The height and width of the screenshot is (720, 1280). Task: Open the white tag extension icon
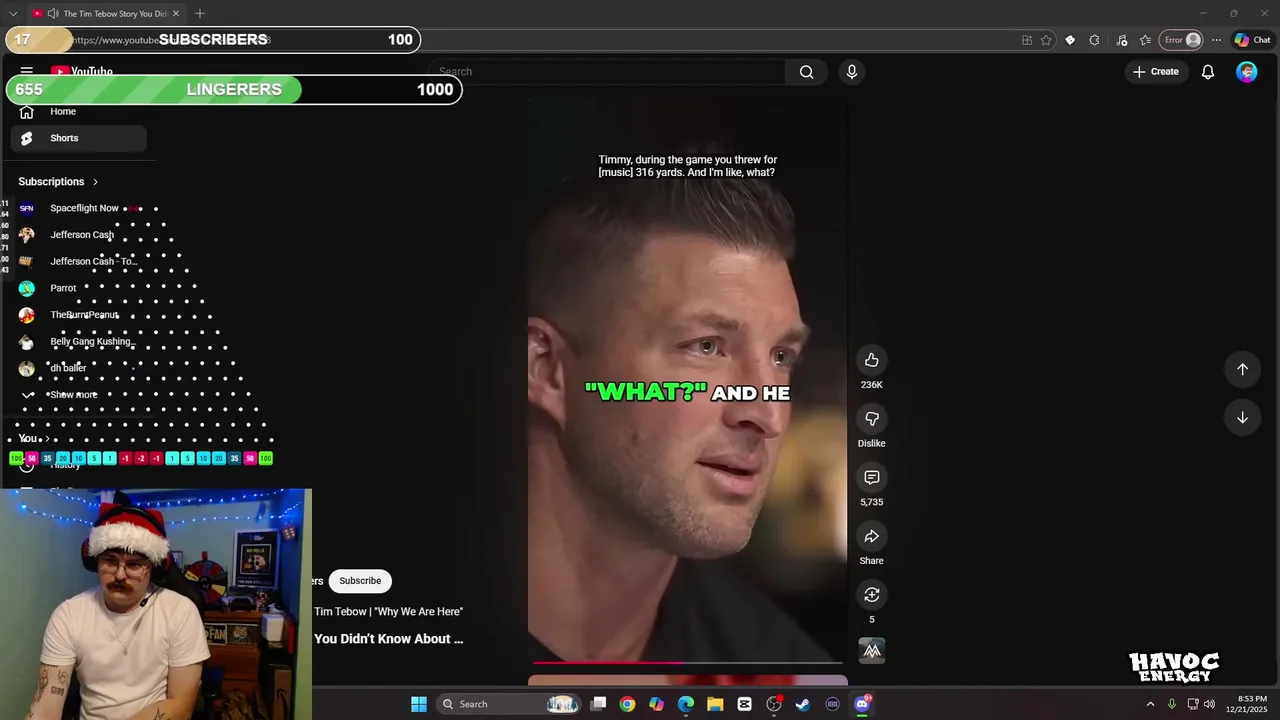1070,40
